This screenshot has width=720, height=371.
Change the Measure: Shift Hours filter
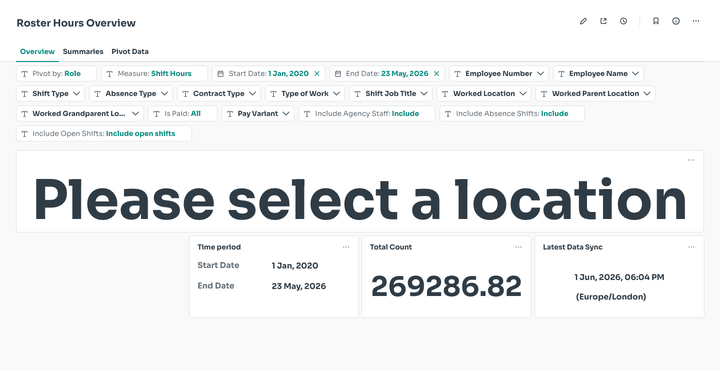pyautogui.click(x=154, y=73)
